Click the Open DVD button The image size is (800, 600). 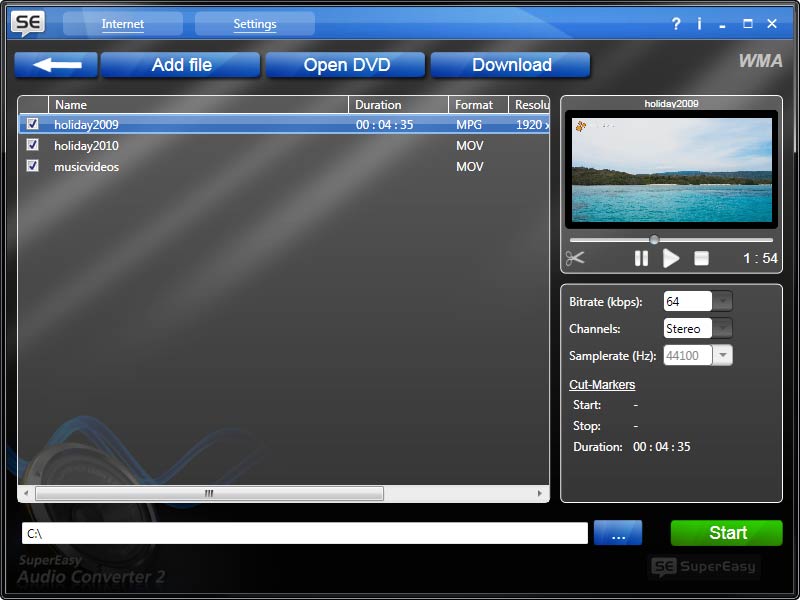point(345,65)
